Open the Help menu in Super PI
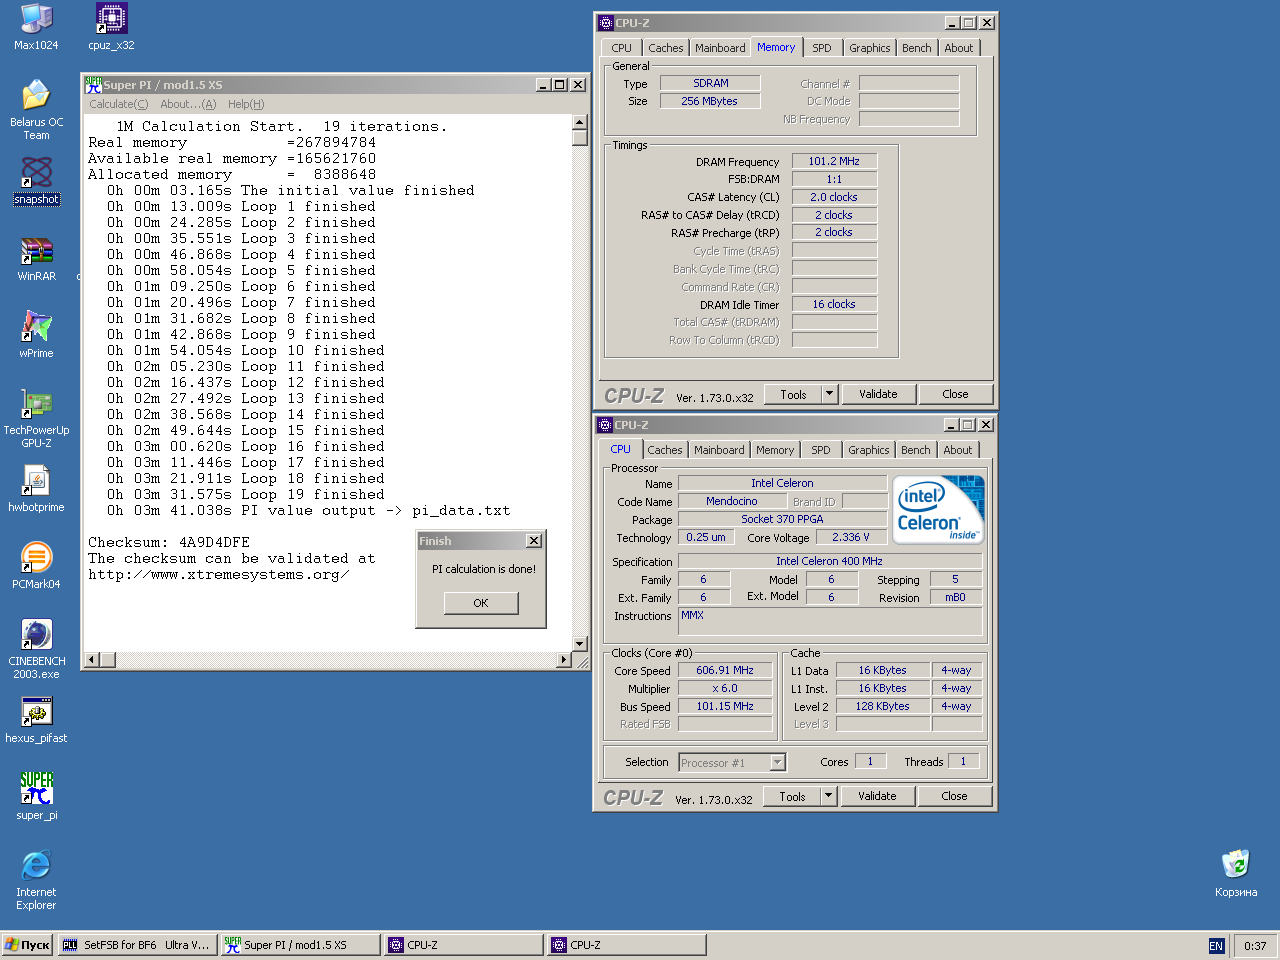Viewport: 1280px width, 960px height. [246, 104]
